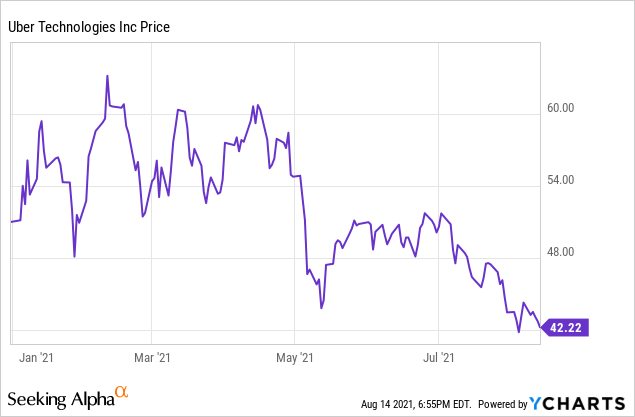Click the May '21 axis label
The image size is (635, 417).
[x=295, y=356]
